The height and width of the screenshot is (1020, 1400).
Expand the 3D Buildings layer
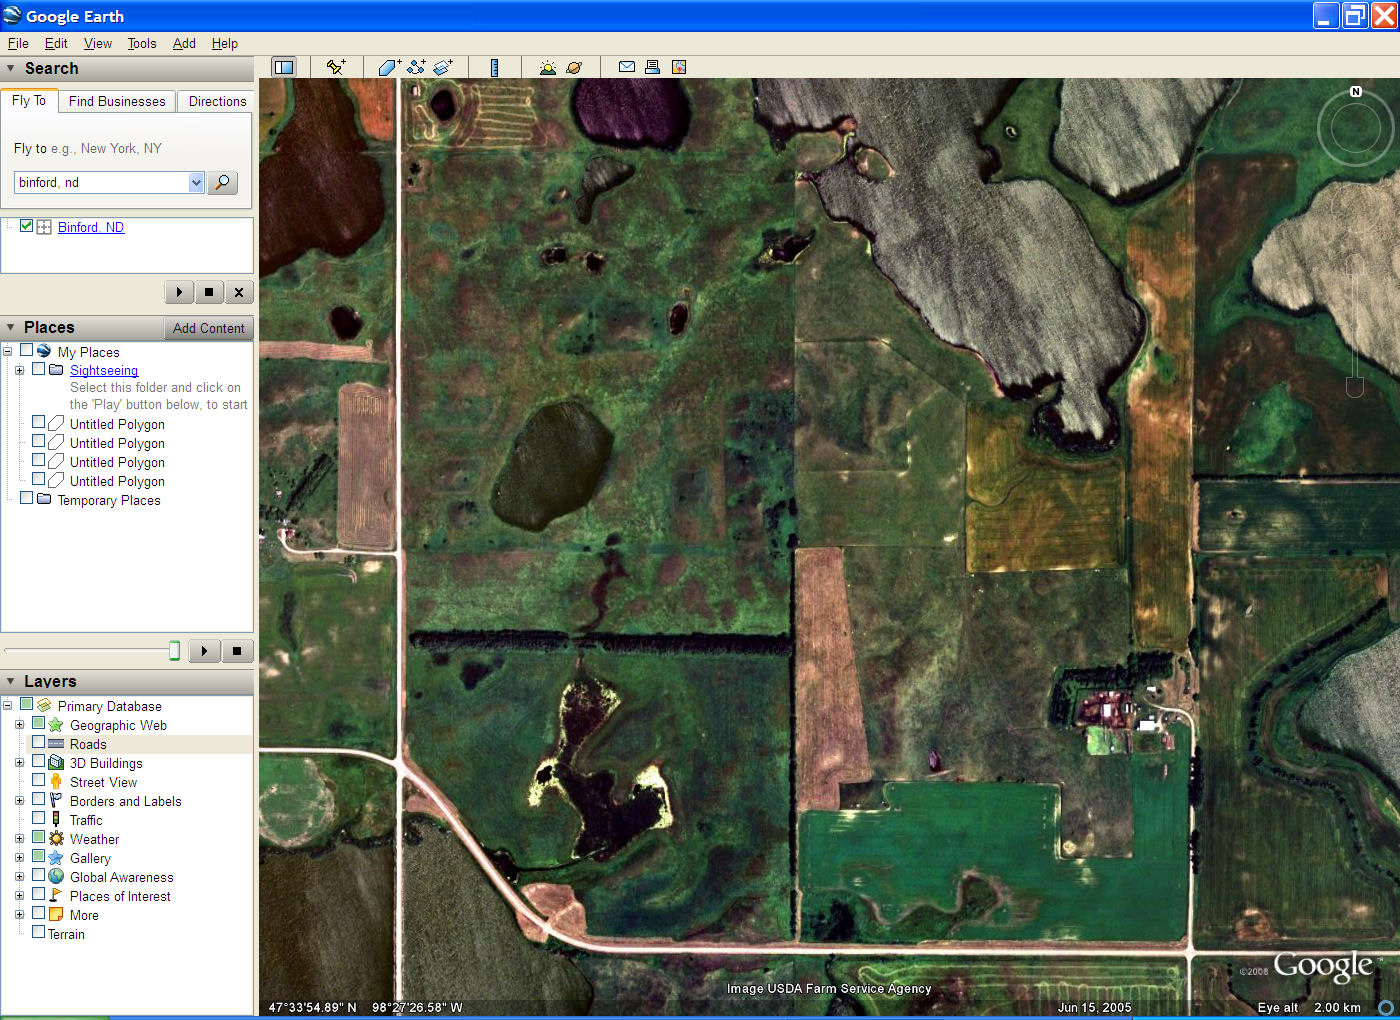[19, 762]
